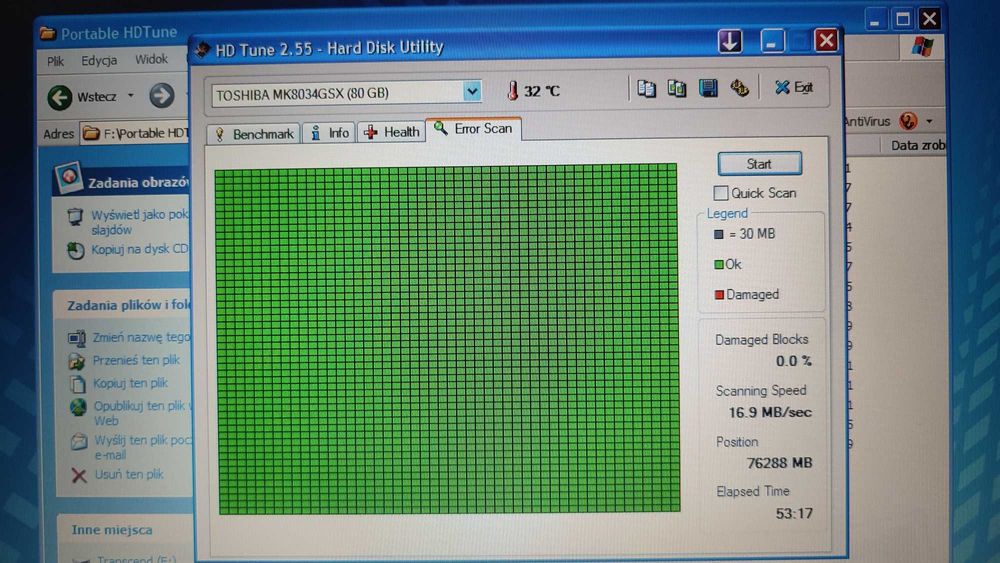
Task: Click Kopiuj na dysk CD link
Action: coord(139,249)
